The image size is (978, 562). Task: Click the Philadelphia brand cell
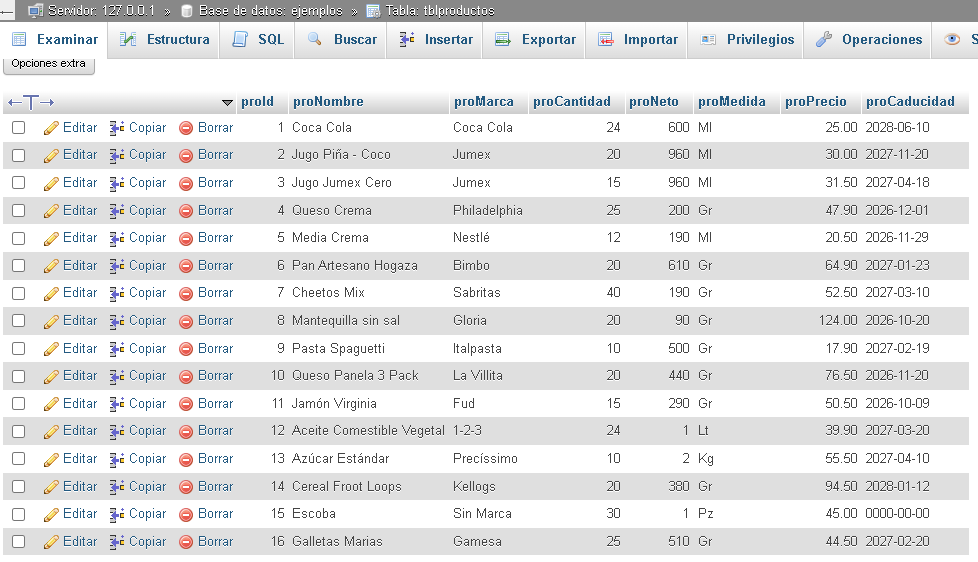[487, 211]
